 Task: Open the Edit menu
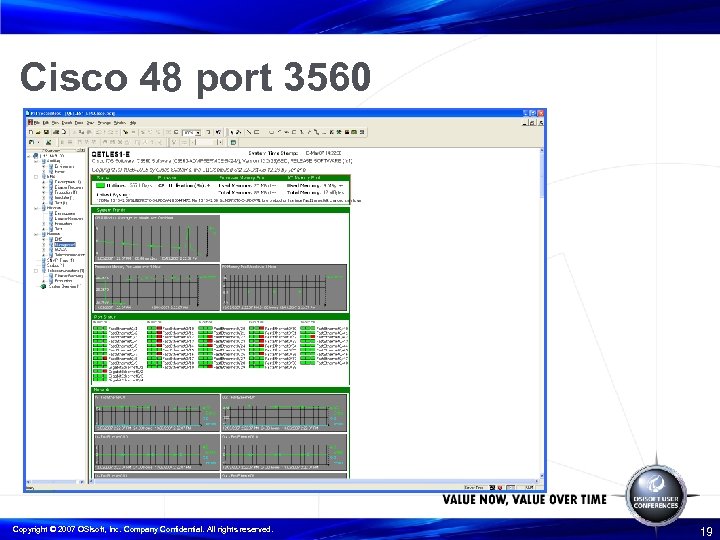pos(45,123)
